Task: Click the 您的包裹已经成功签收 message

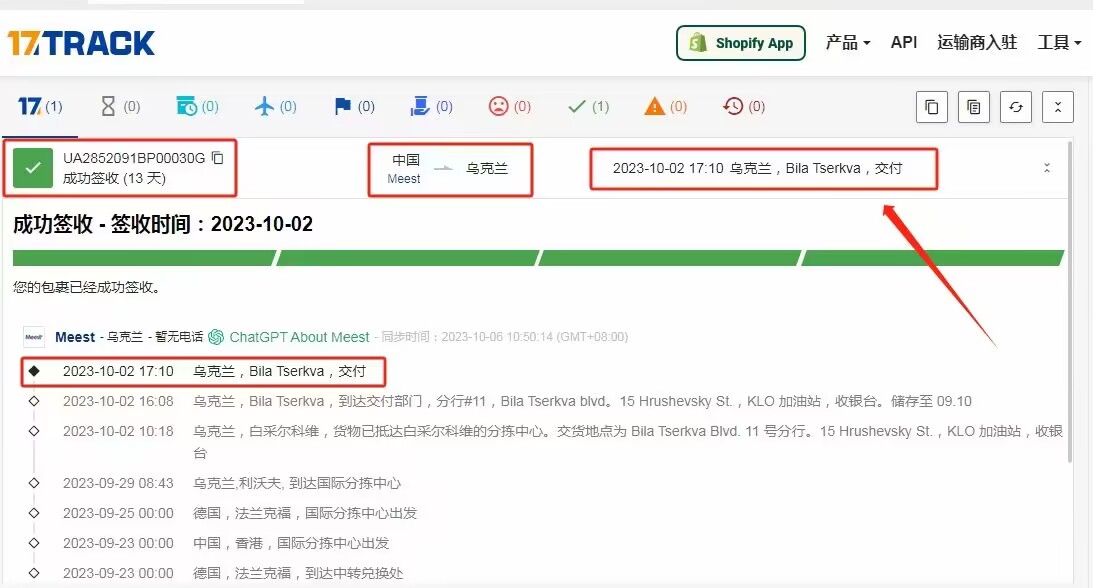Action: (x=88, y=287)
